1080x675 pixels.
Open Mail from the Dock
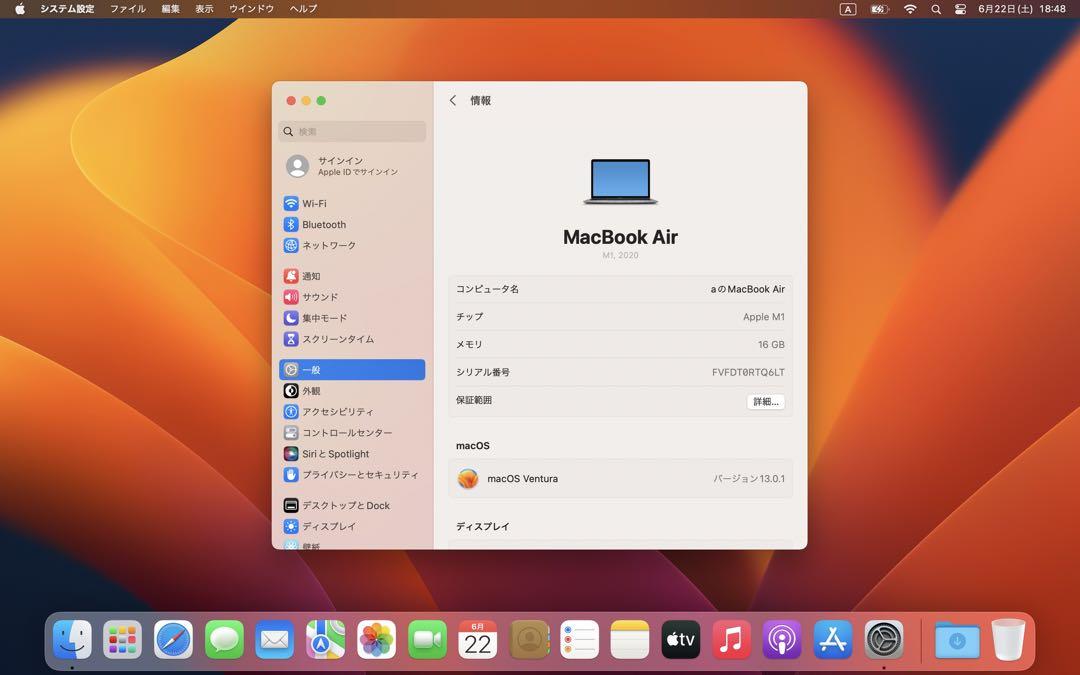(275, 640)
